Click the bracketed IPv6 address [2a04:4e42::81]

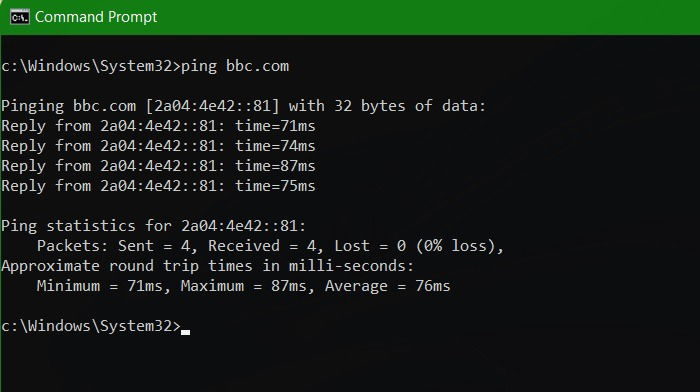tap(212, 106)
